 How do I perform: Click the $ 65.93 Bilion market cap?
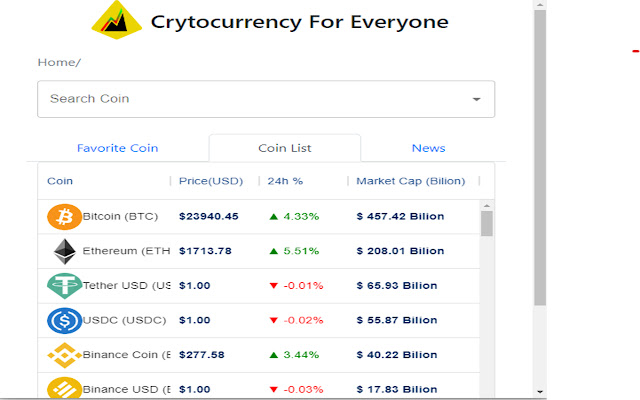point(397,285)
